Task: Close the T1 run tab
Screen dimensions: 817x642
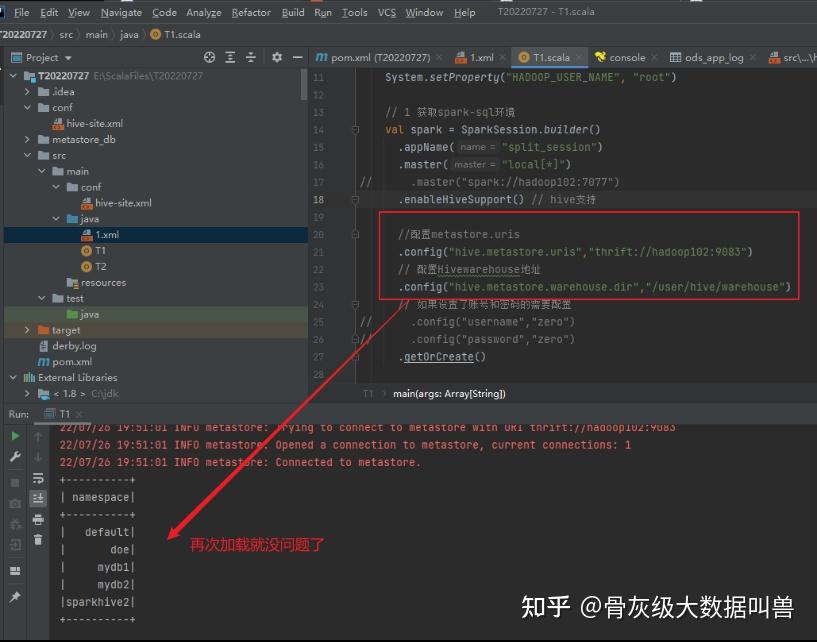Action: point(79,414)
